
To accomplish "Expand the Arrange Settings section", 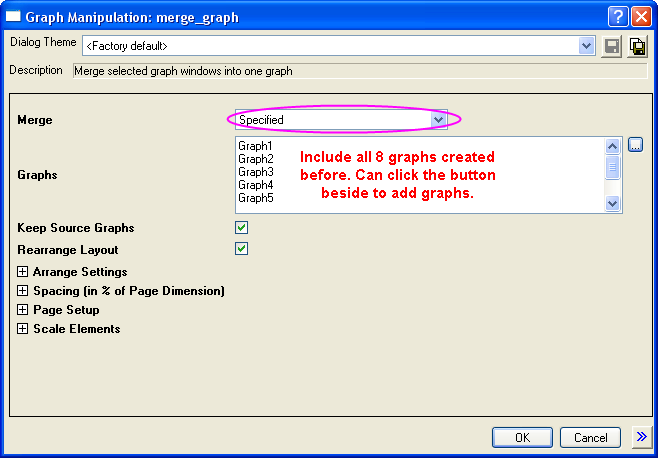I will [x=23, y=272].
